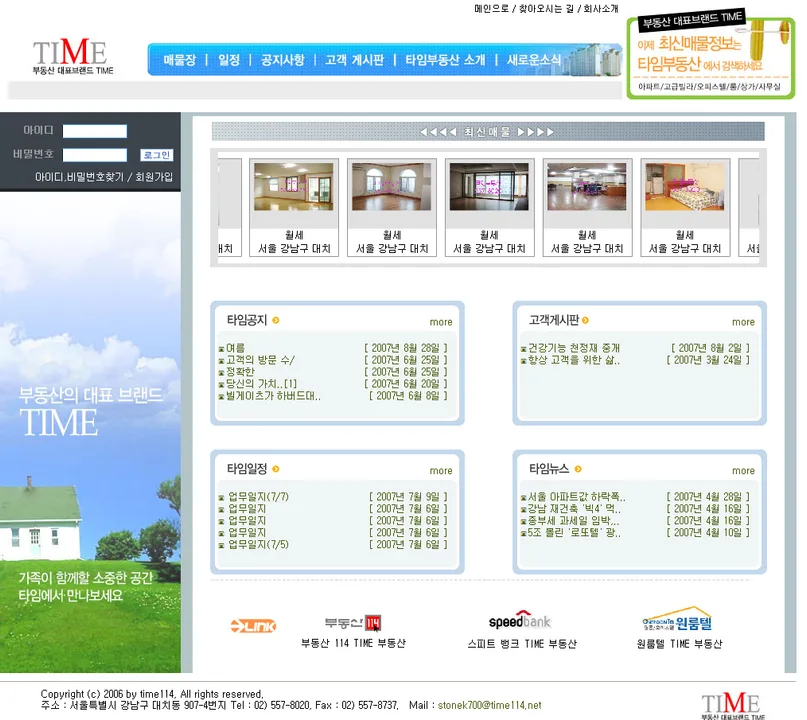807x720 pixels.
Task: Click the 로그인 button
Action: pos(156,155)
